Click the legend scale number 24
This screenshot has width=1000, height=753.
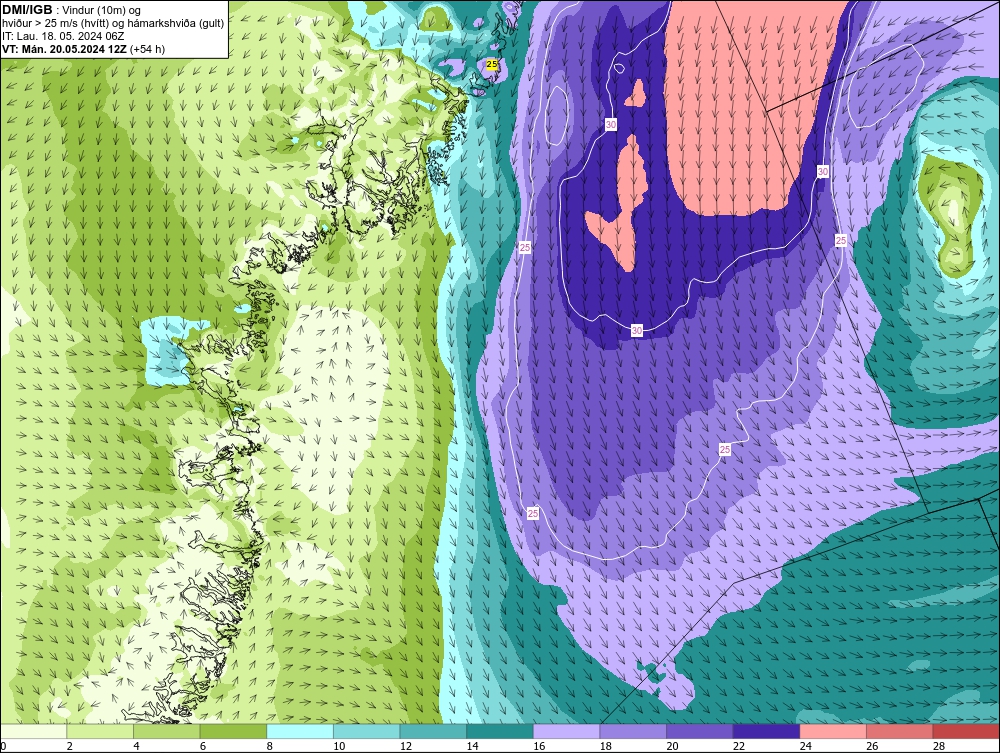[805, 746]
